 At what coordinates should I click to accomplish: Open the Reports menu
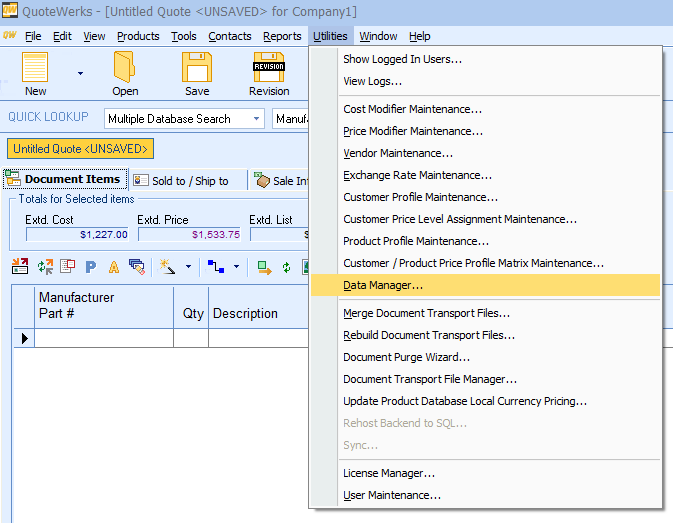[x=282, y=36]
